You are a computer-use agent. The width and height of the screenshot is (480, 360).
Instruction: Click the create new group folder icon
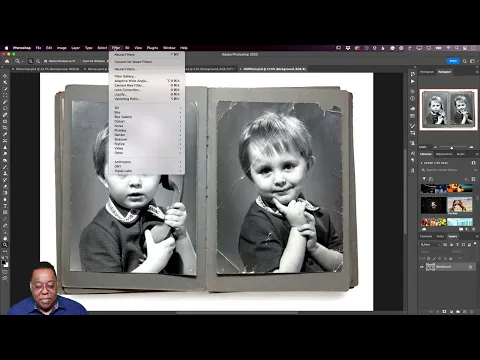click(x=458, y=312)
